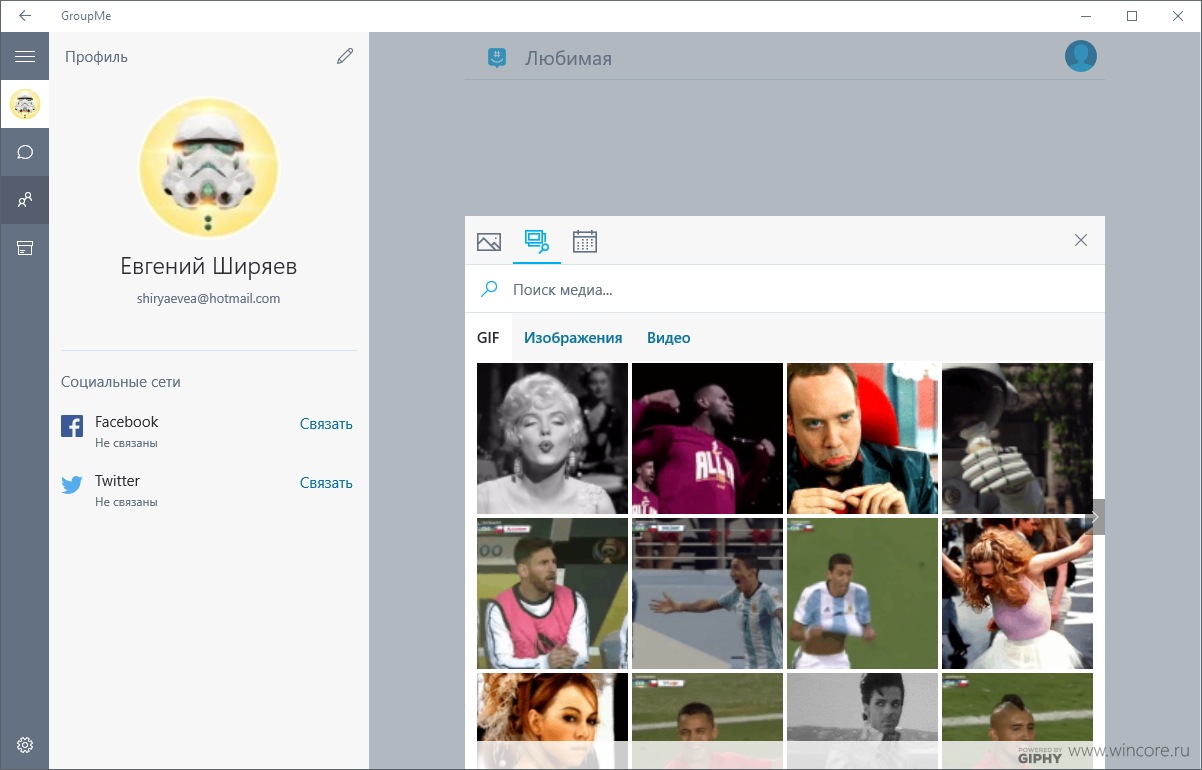Open the contacts icon in sidebar
1202x770 pixels.
pos(24,200)
